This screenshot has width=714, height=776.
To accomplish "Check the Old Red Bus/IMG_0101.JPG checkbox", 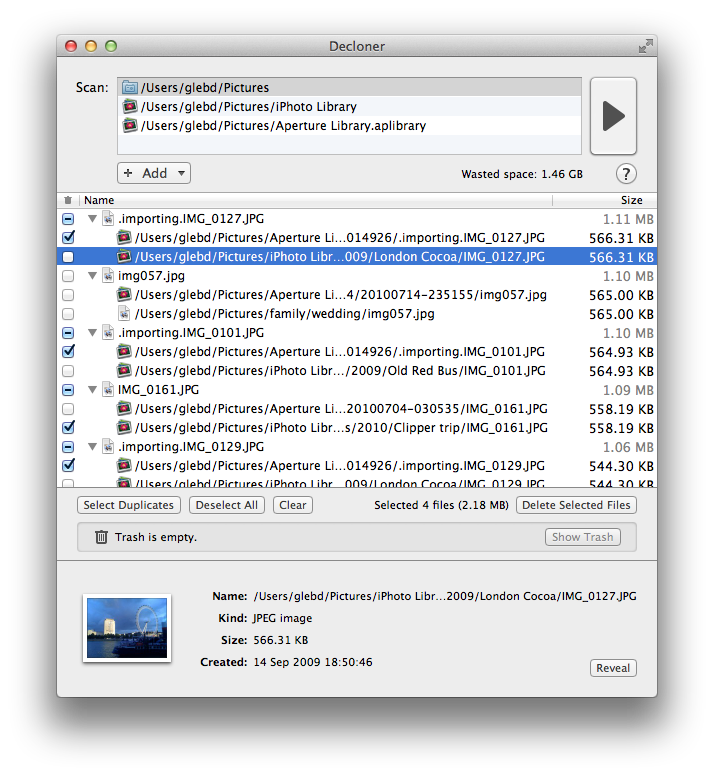I will point(68,371).
